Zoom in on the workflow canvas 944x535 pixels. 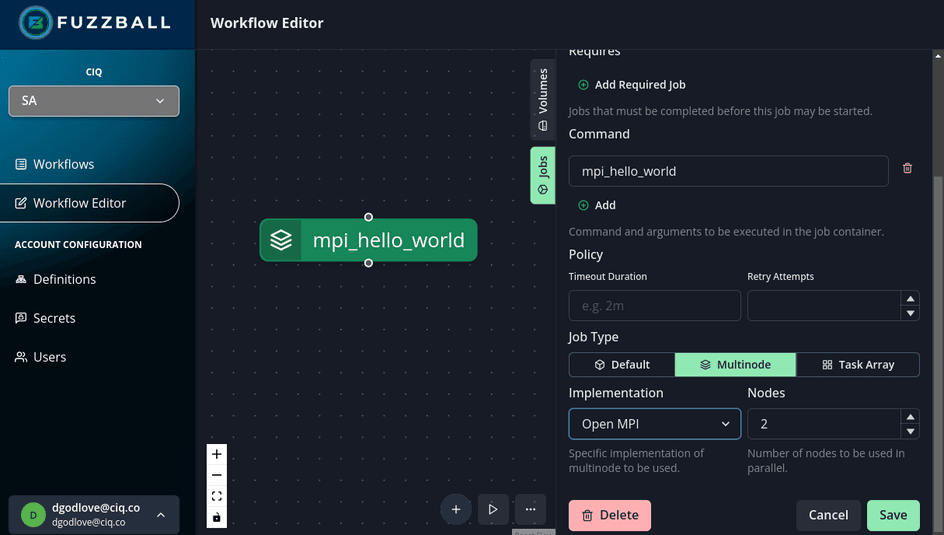[x=217, y=454]
